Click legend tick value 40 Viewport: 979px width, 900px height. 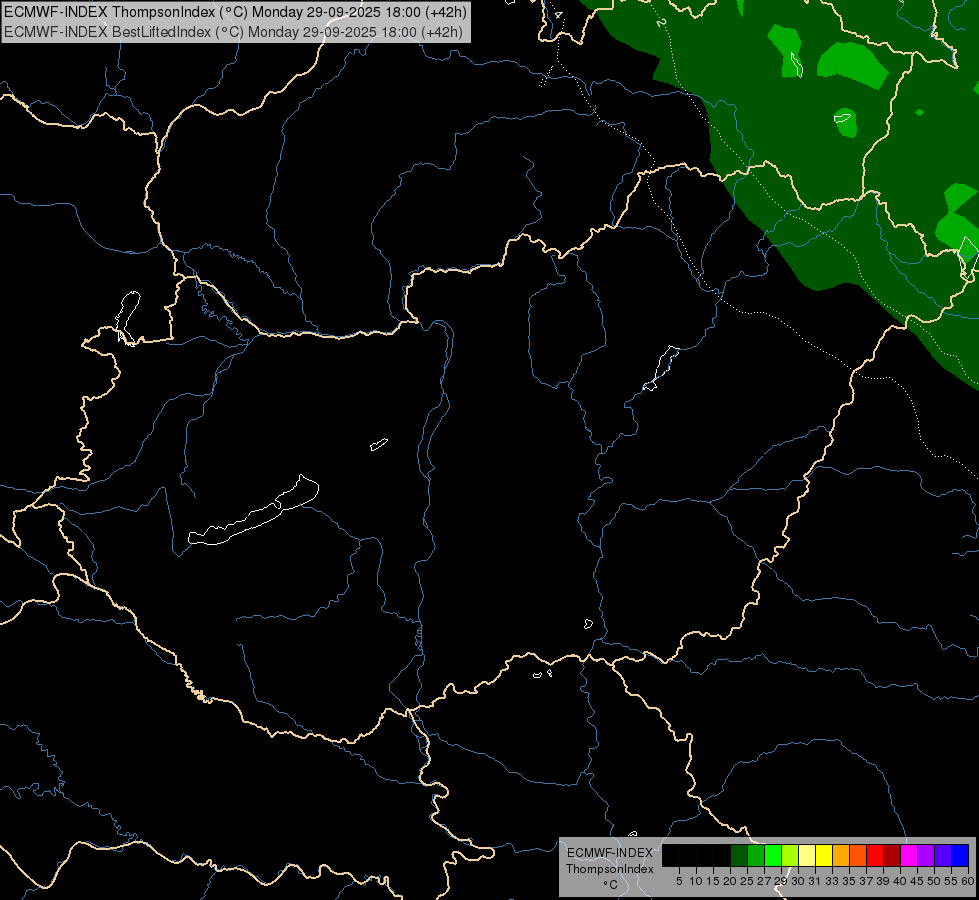[x=900, y=881]
